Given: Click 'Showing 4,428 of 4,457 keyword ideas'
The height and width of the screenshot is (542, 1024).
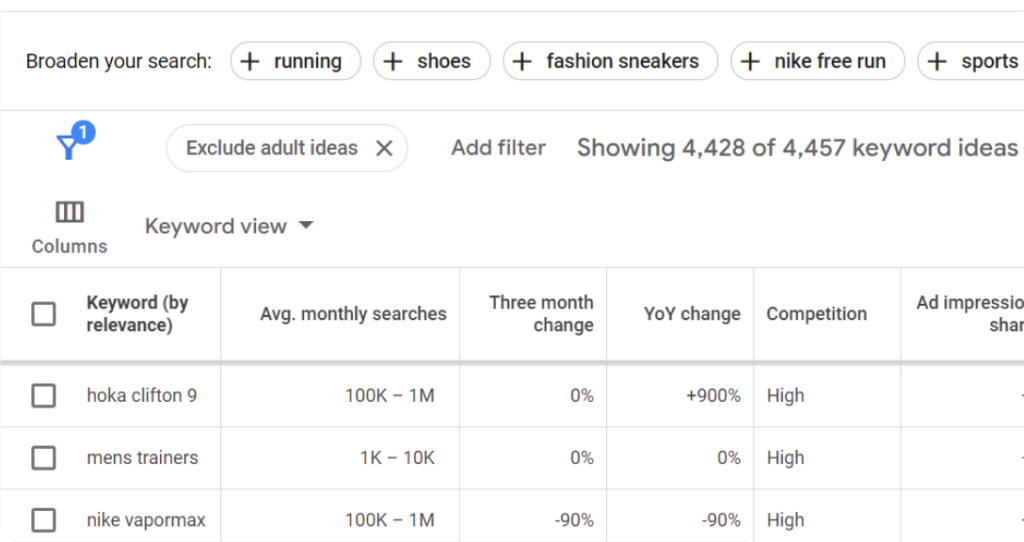Looking at the screenshot, I should click(797, 148).
